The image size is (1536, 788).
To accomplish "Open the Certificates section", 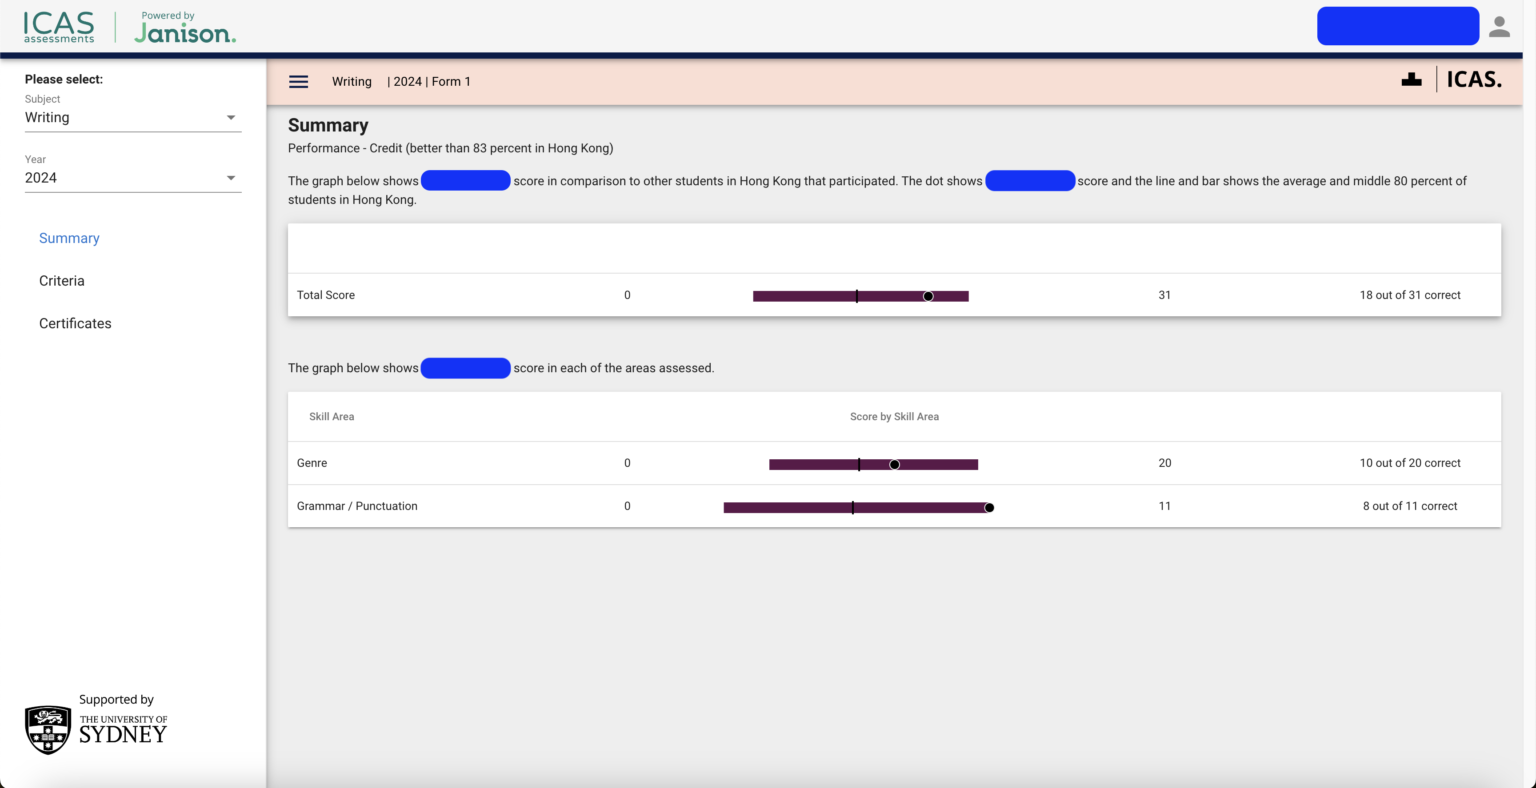I will pos(75,324).
